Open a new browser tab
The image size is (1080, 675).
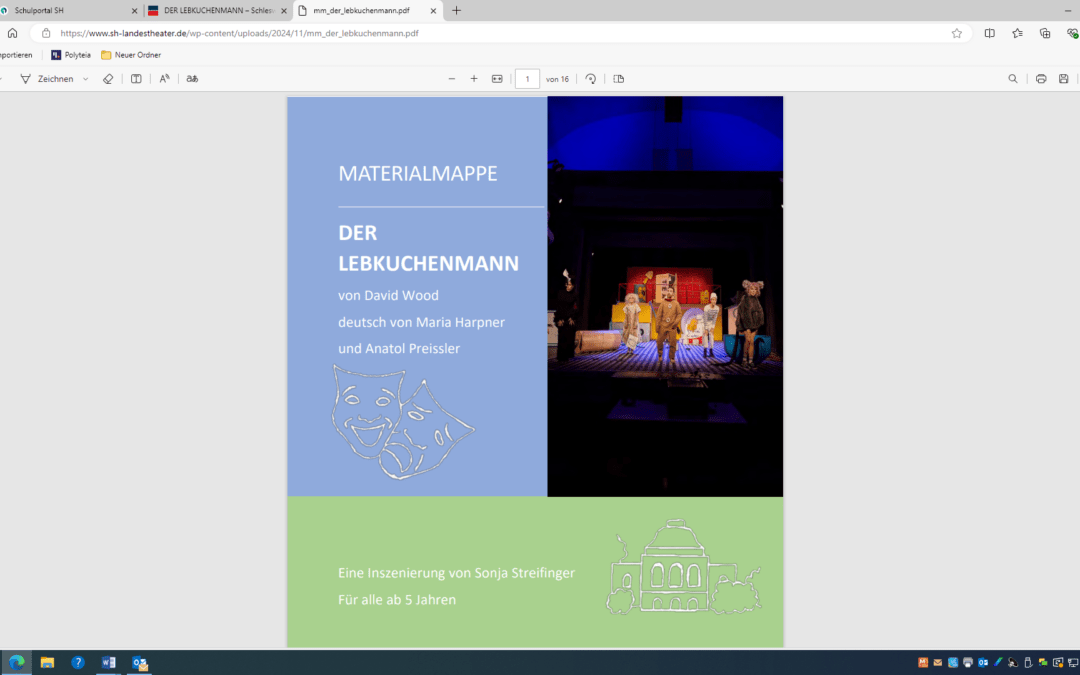[x=456, y=10]
